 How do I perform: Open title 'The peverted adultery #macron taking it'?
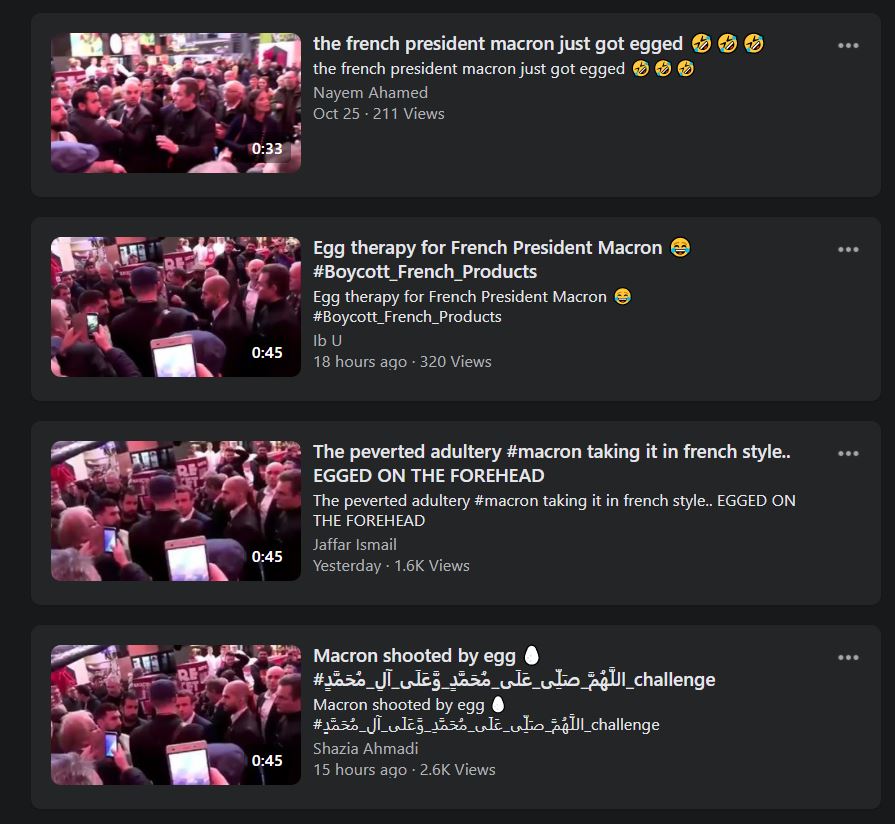551,463
